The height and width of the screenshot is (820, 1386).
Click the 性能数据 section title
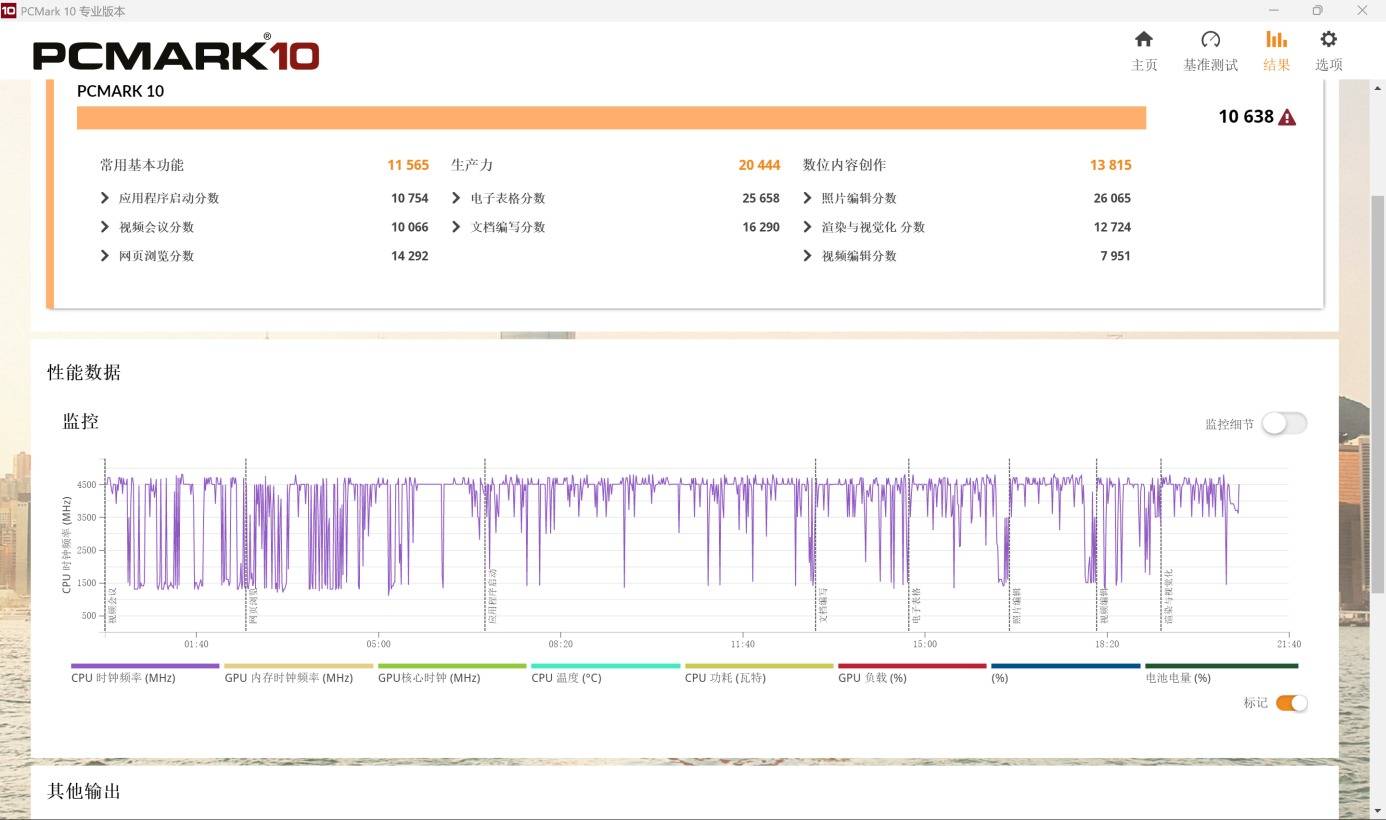pos(84,373)
